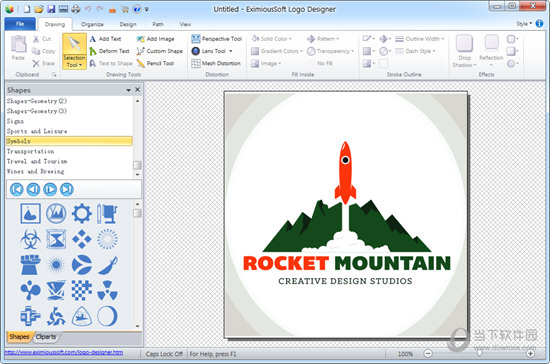Click the Print icon in quick access
The height and width of the screenshot is (364, 550).
coord(76,9)
